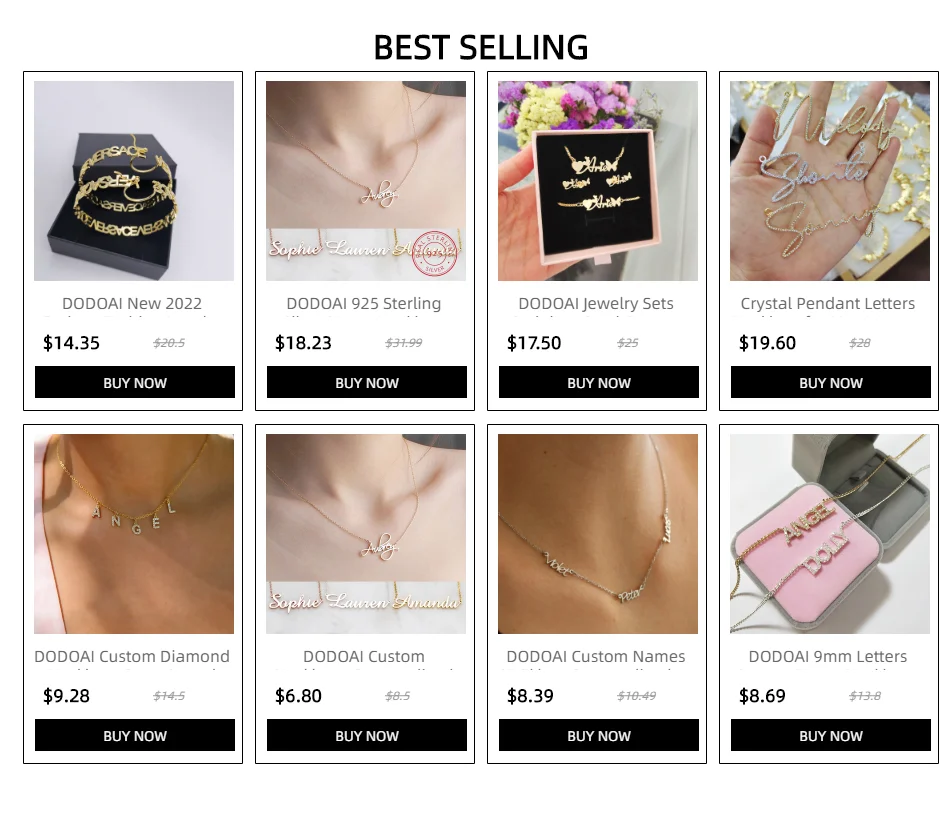View the three-name silver necklace photo

point(598,534)
